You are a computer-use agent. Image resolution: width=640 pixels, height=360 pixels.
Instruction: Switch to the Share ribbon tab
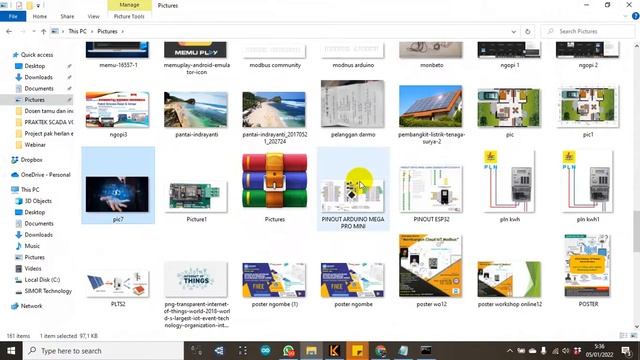pyautogui.click(x=67, y=16)
